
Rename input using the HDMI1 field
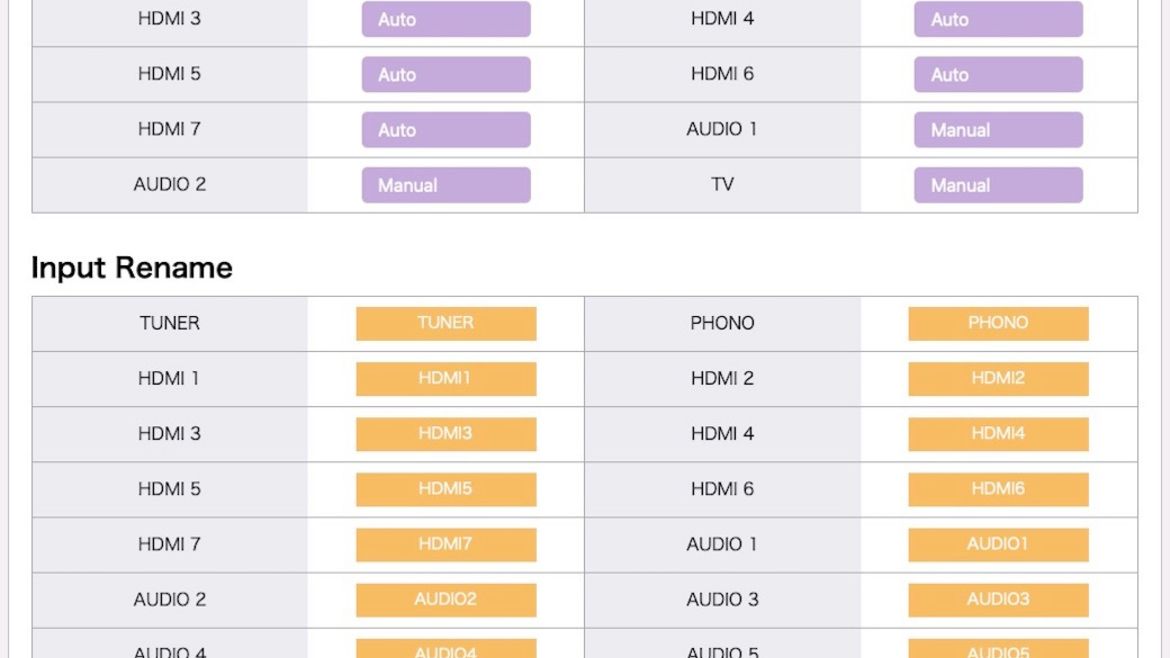tap(446, 379)
